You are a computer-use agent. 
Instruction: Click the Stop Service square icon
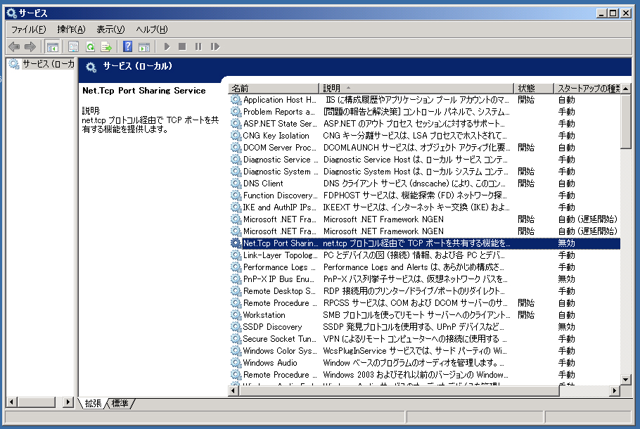(x=182, y=47)
